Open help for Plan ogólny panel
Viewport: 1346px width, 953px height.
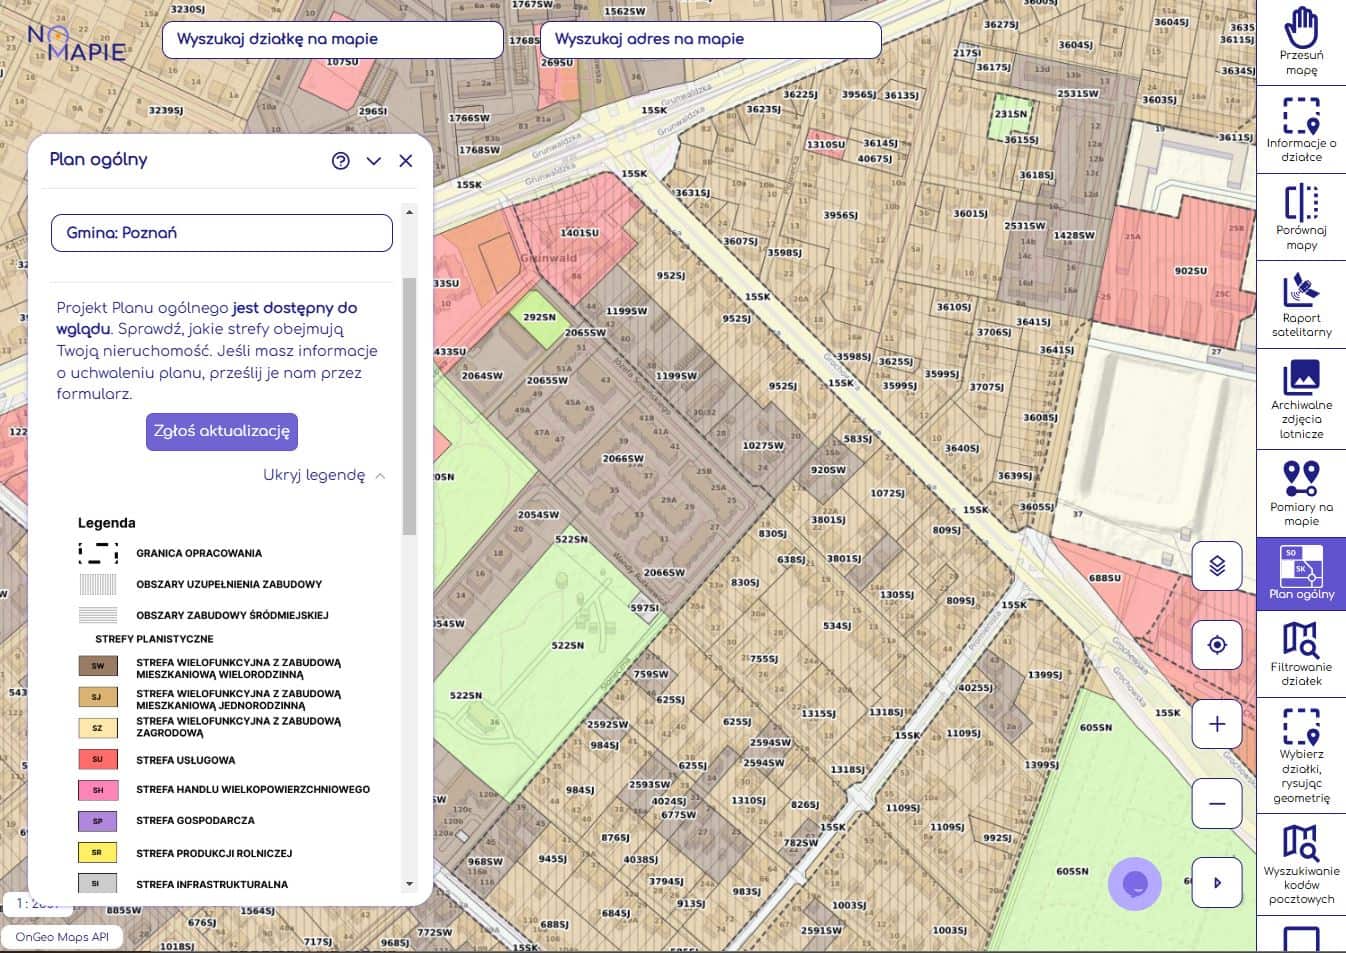coord(341,161)
